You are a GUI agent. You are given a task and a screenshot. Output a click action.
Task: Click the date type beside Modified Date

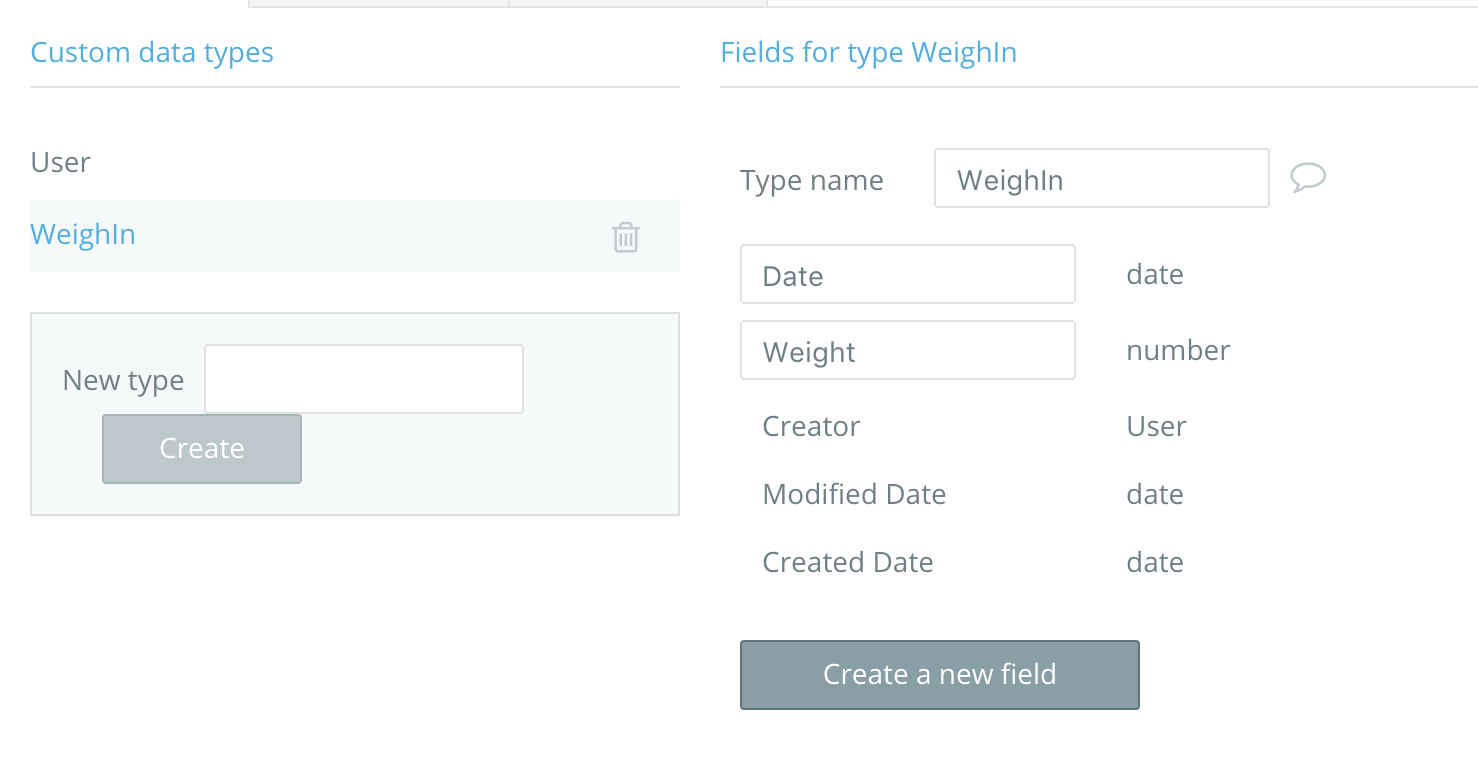pyautogui.click(x=1154, y=495)
